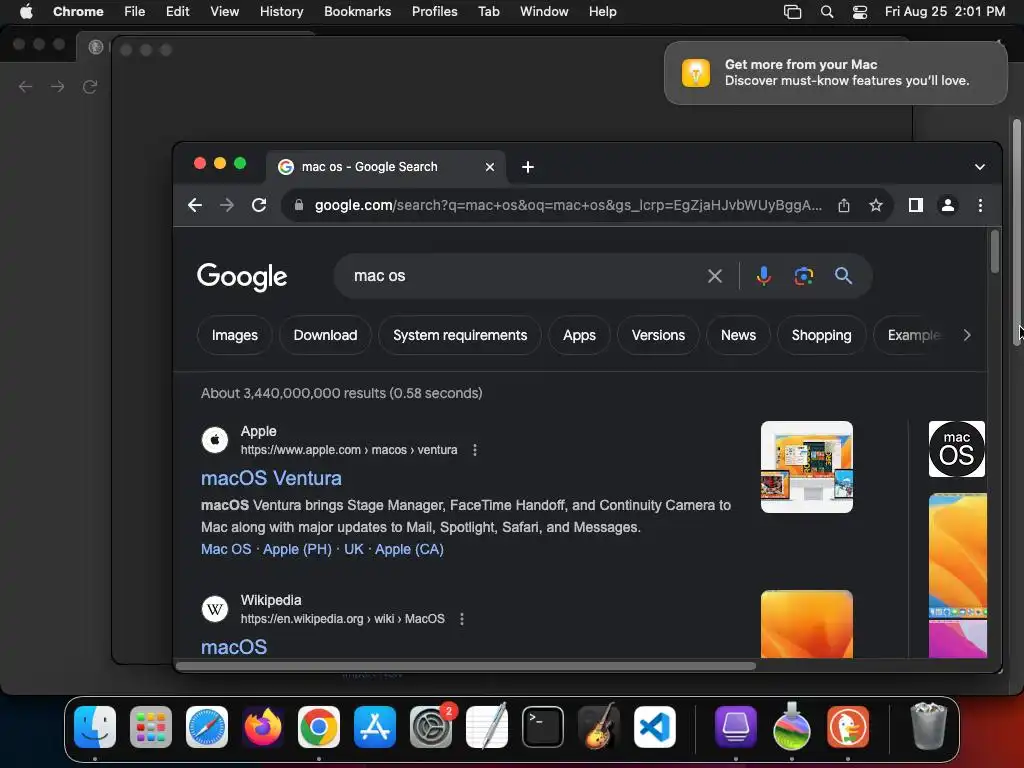1024x768 pixels.
Task: Open the macOS Ventura result link
Action: coord(271,478)
